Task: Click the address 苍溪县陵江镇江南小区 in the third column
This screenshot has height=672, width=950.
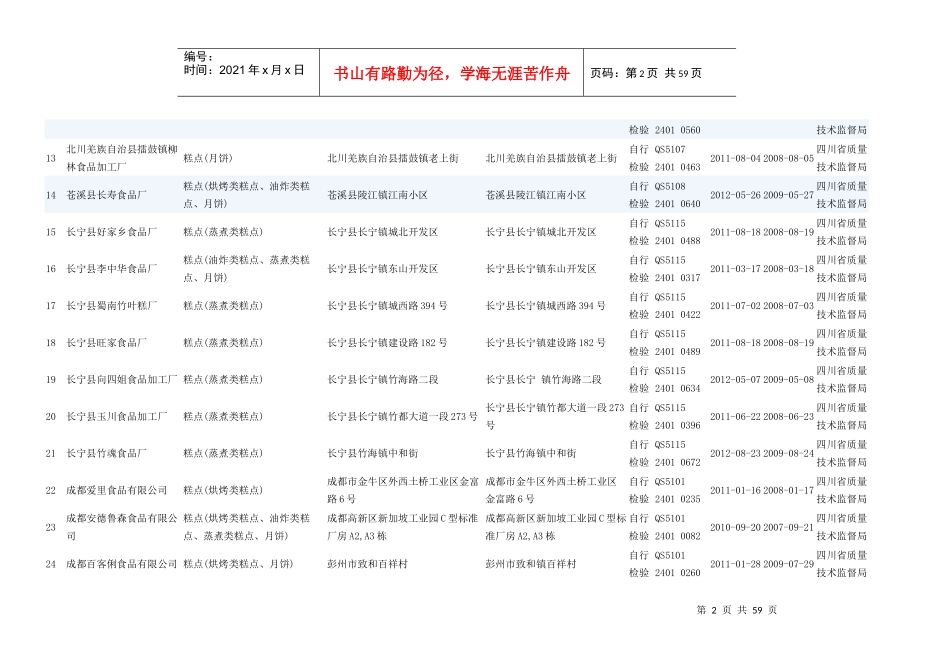Action: coord(377,195)
